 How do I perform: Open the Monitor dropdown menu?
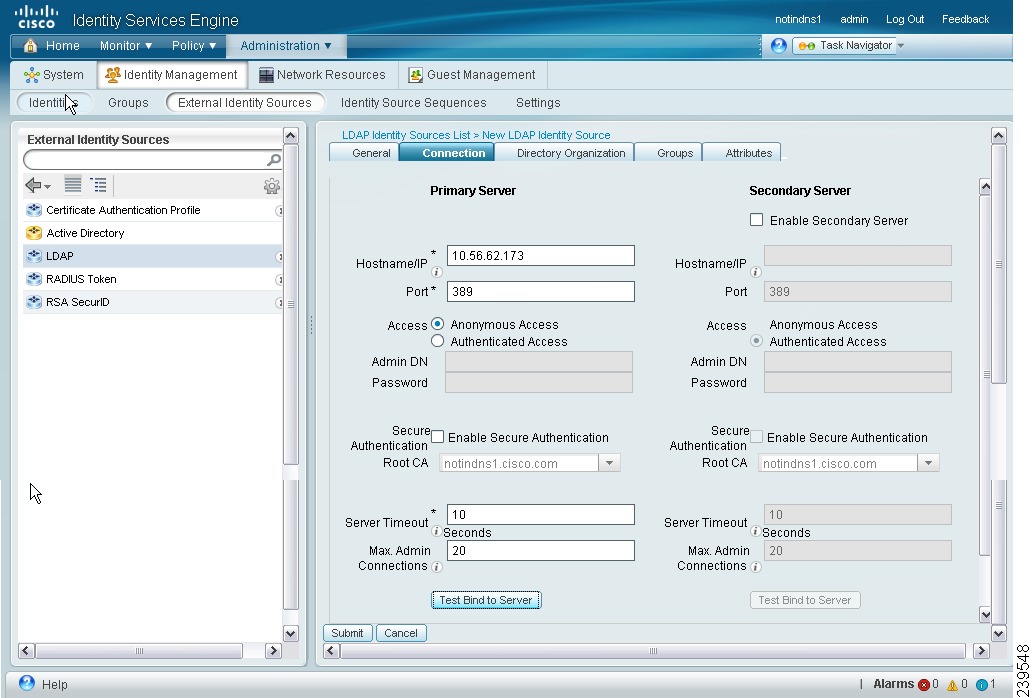click(x=126, y=45)
